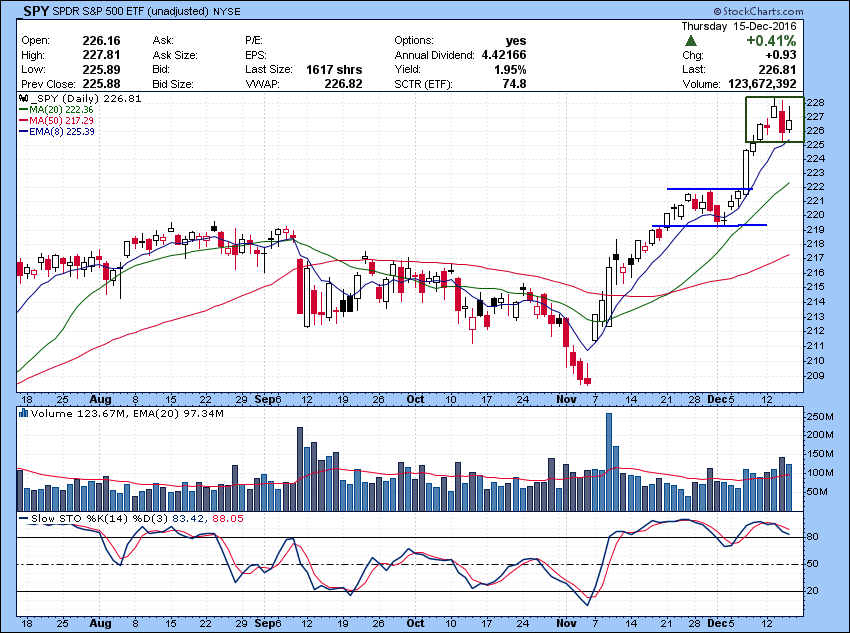Click the VWAP value '226.82'
Image resolution: width=850 pixels, height=633 pixels.
(343, 84)
